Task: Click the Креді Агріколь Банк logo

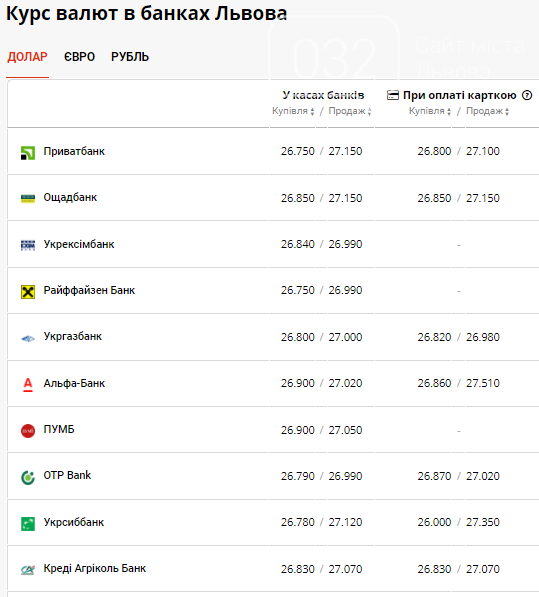Action: point(28,570)
